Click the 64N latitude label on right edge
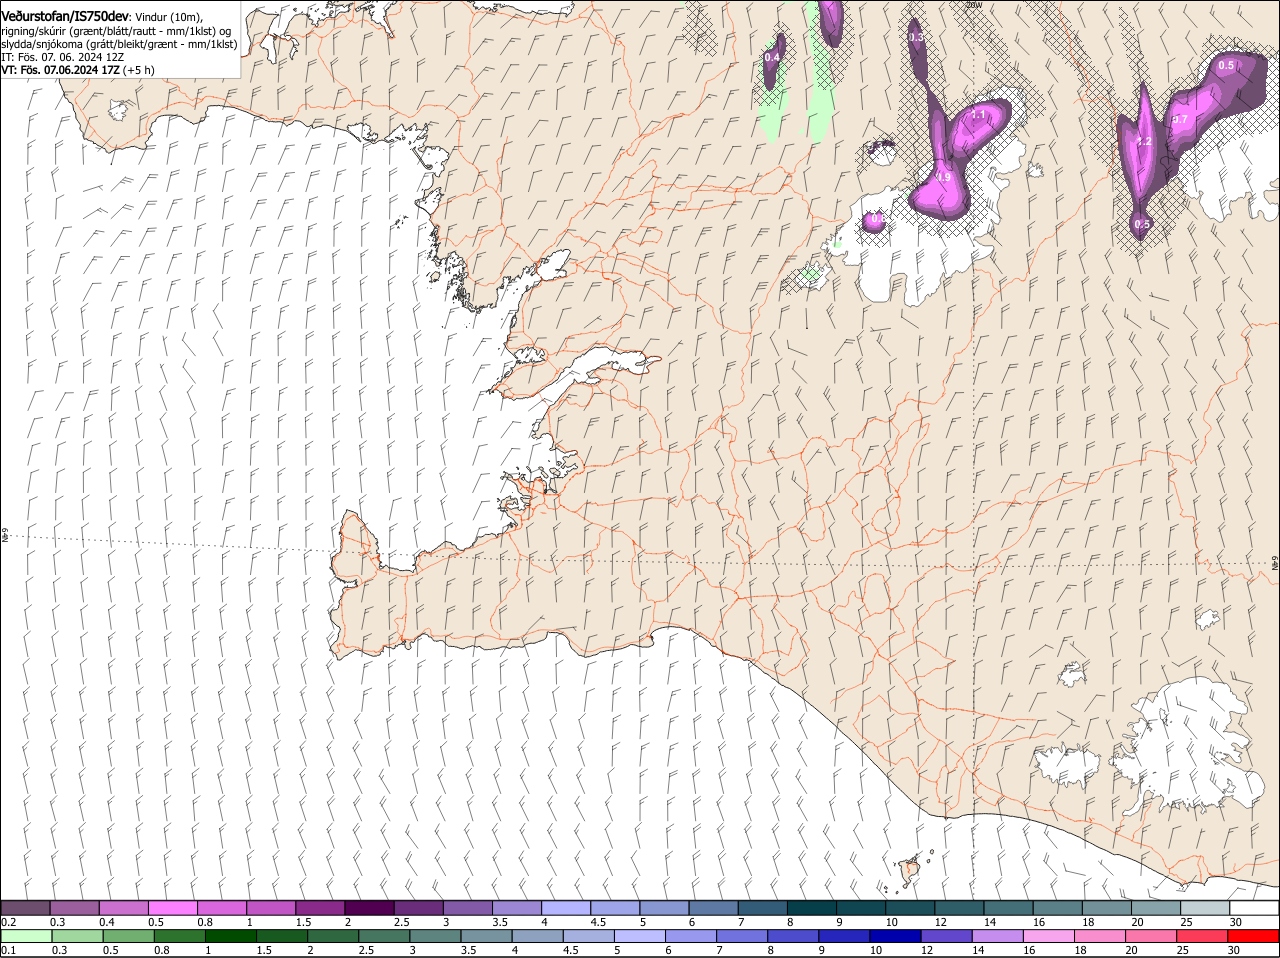1280x958 pixels. click(x=1274, y=563)
